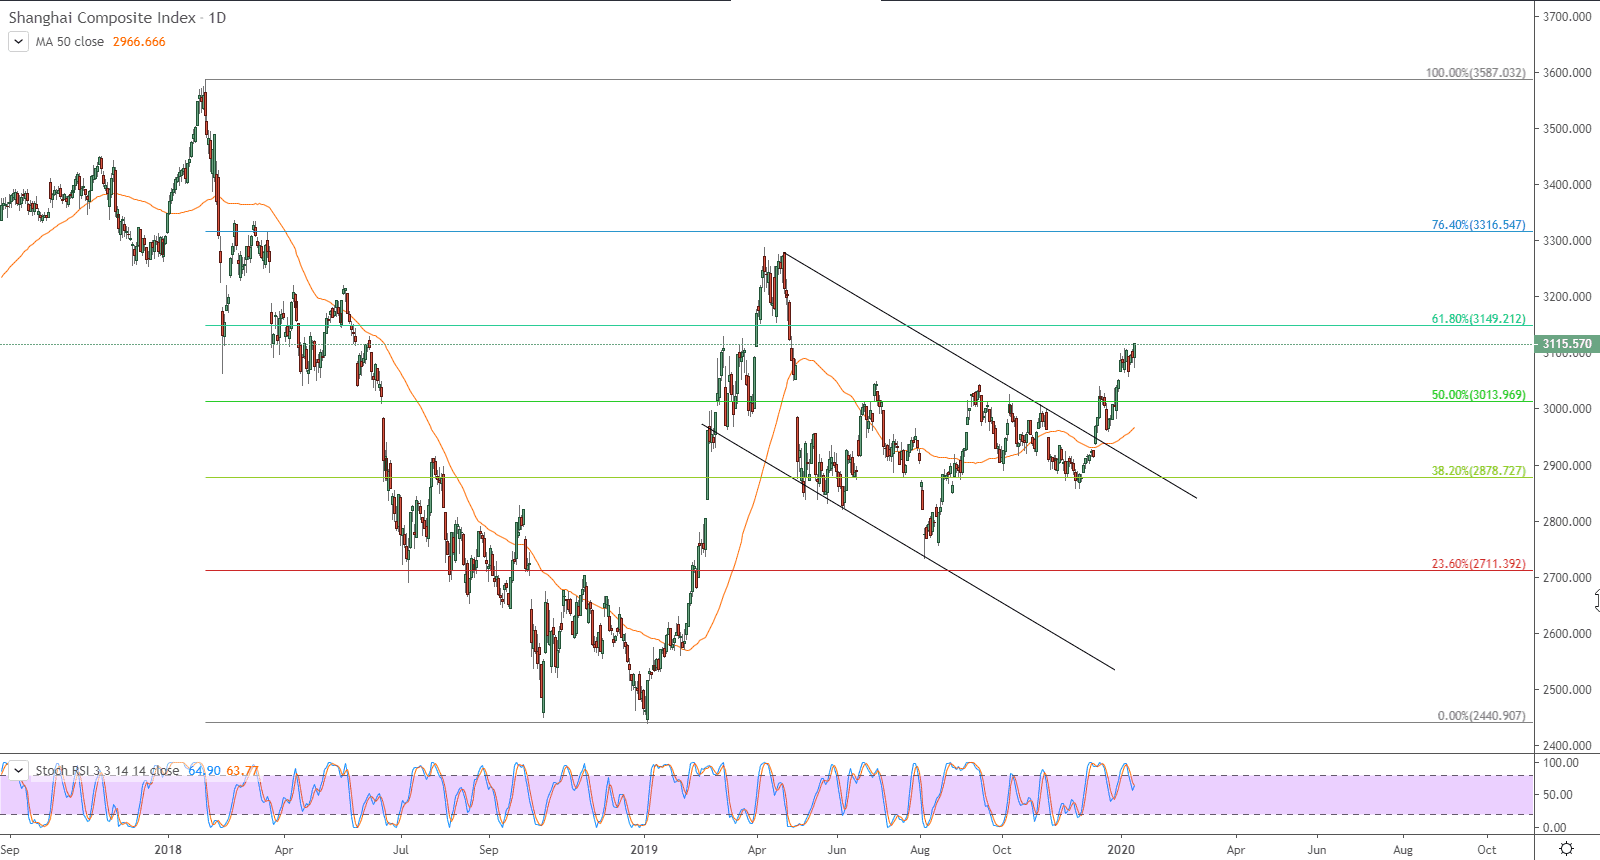Click the 50.00 Stoch RSI axis label
Screen dimensions: 1600x860
tap(1558, 795)
